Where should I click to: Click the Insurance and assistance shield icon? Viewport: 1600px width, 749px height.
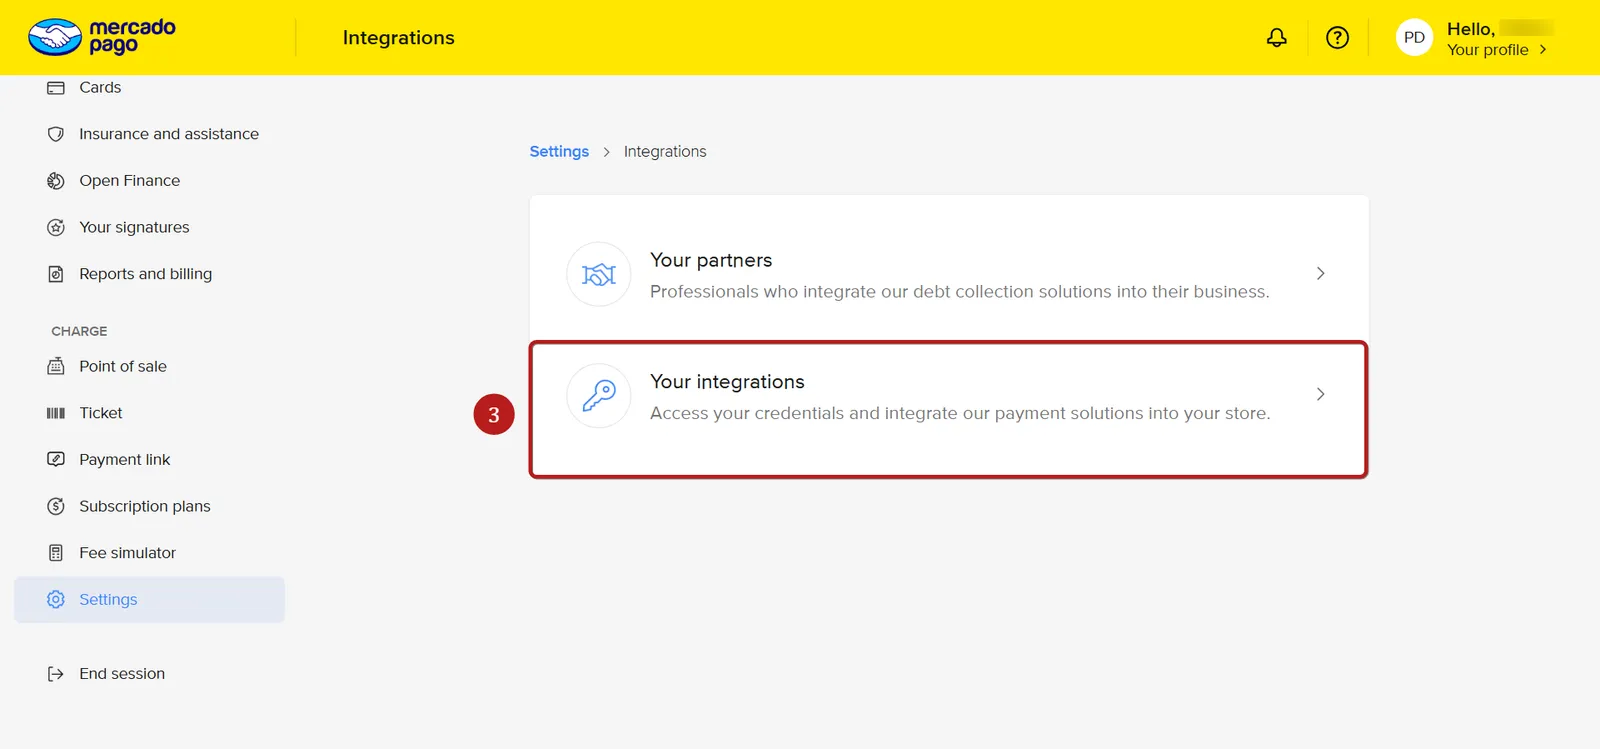[56, 134]
